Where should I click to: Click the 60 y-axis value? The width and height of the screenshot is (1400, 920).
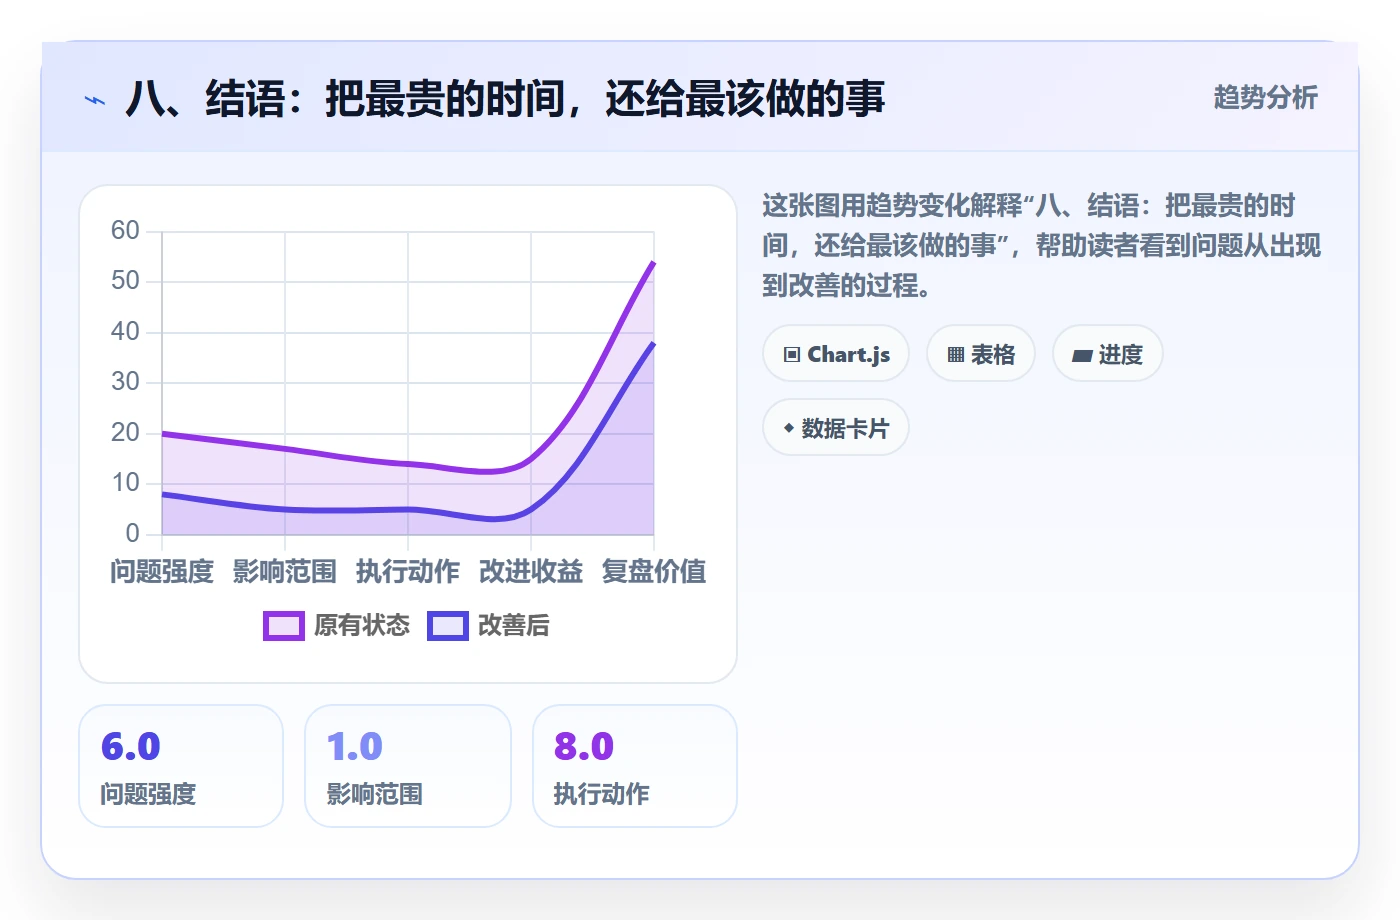125,231
